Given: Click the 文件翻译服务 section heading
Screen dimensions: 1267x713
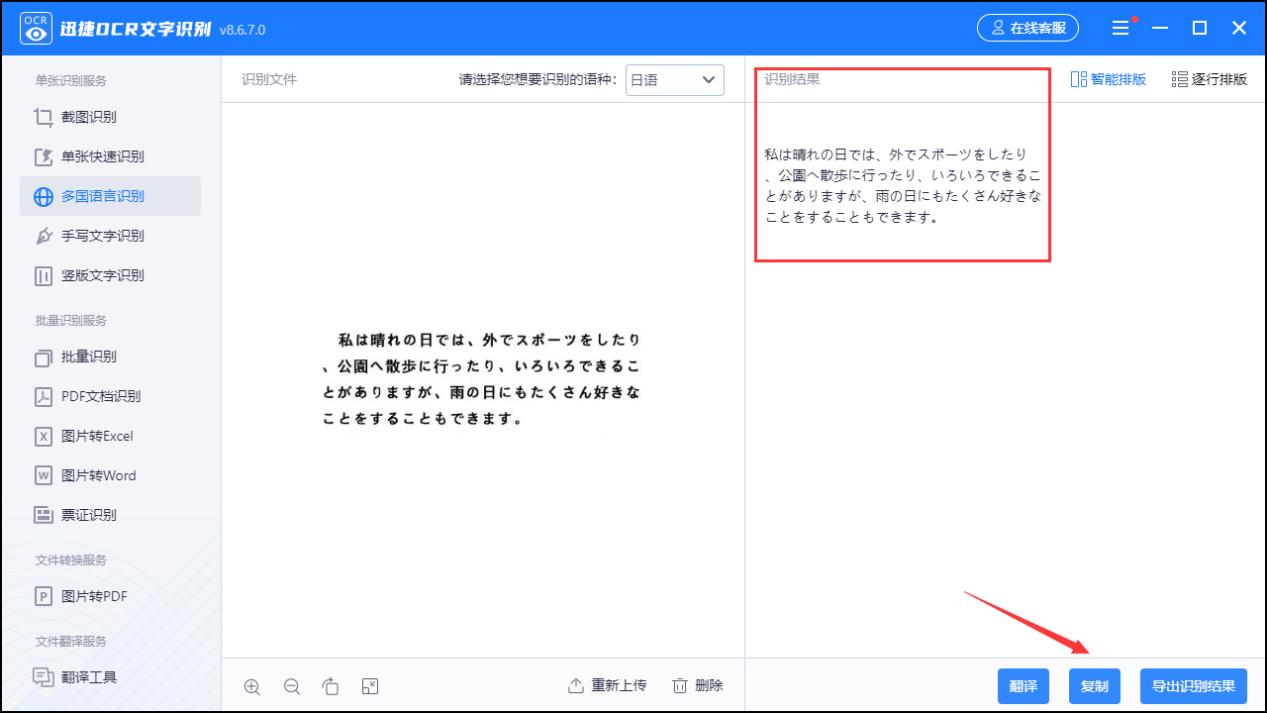Looking at the screenshot, I should pyautogui.click(x=71, y=641).
